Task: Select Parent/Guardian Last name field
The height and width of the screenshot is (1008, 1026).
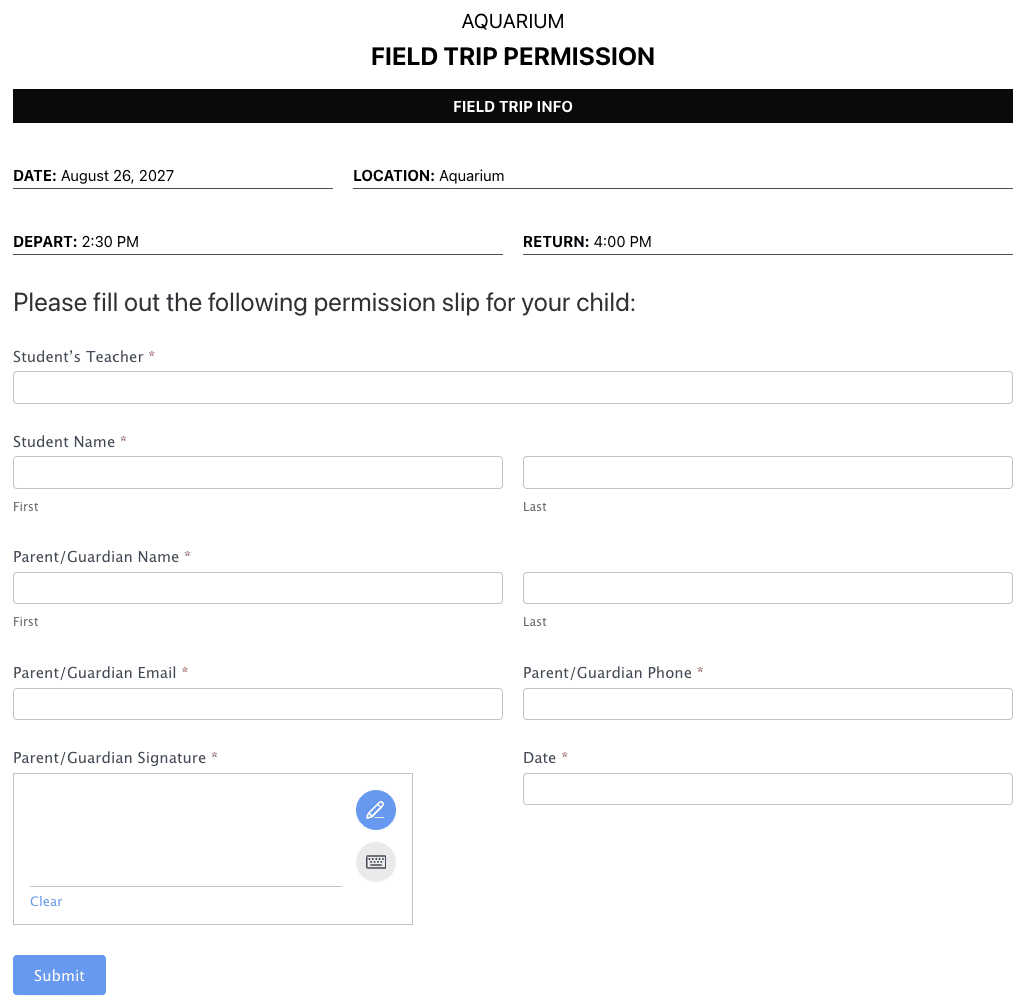Action: (x=767, y=588)
